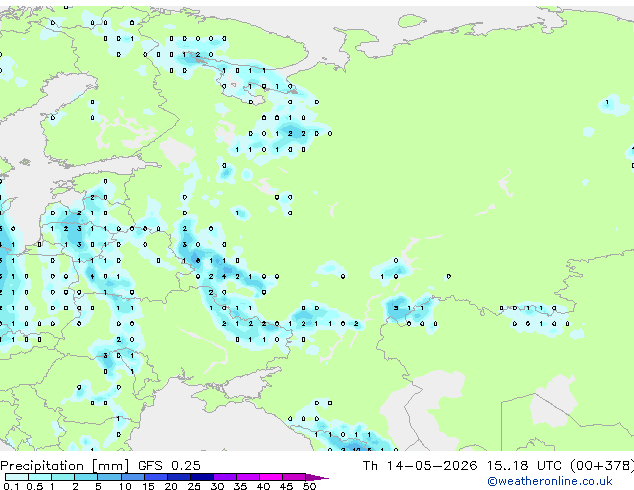Click the '20' legend scale label
Viewport: 634px width, 490px height.
pos(171,486)
